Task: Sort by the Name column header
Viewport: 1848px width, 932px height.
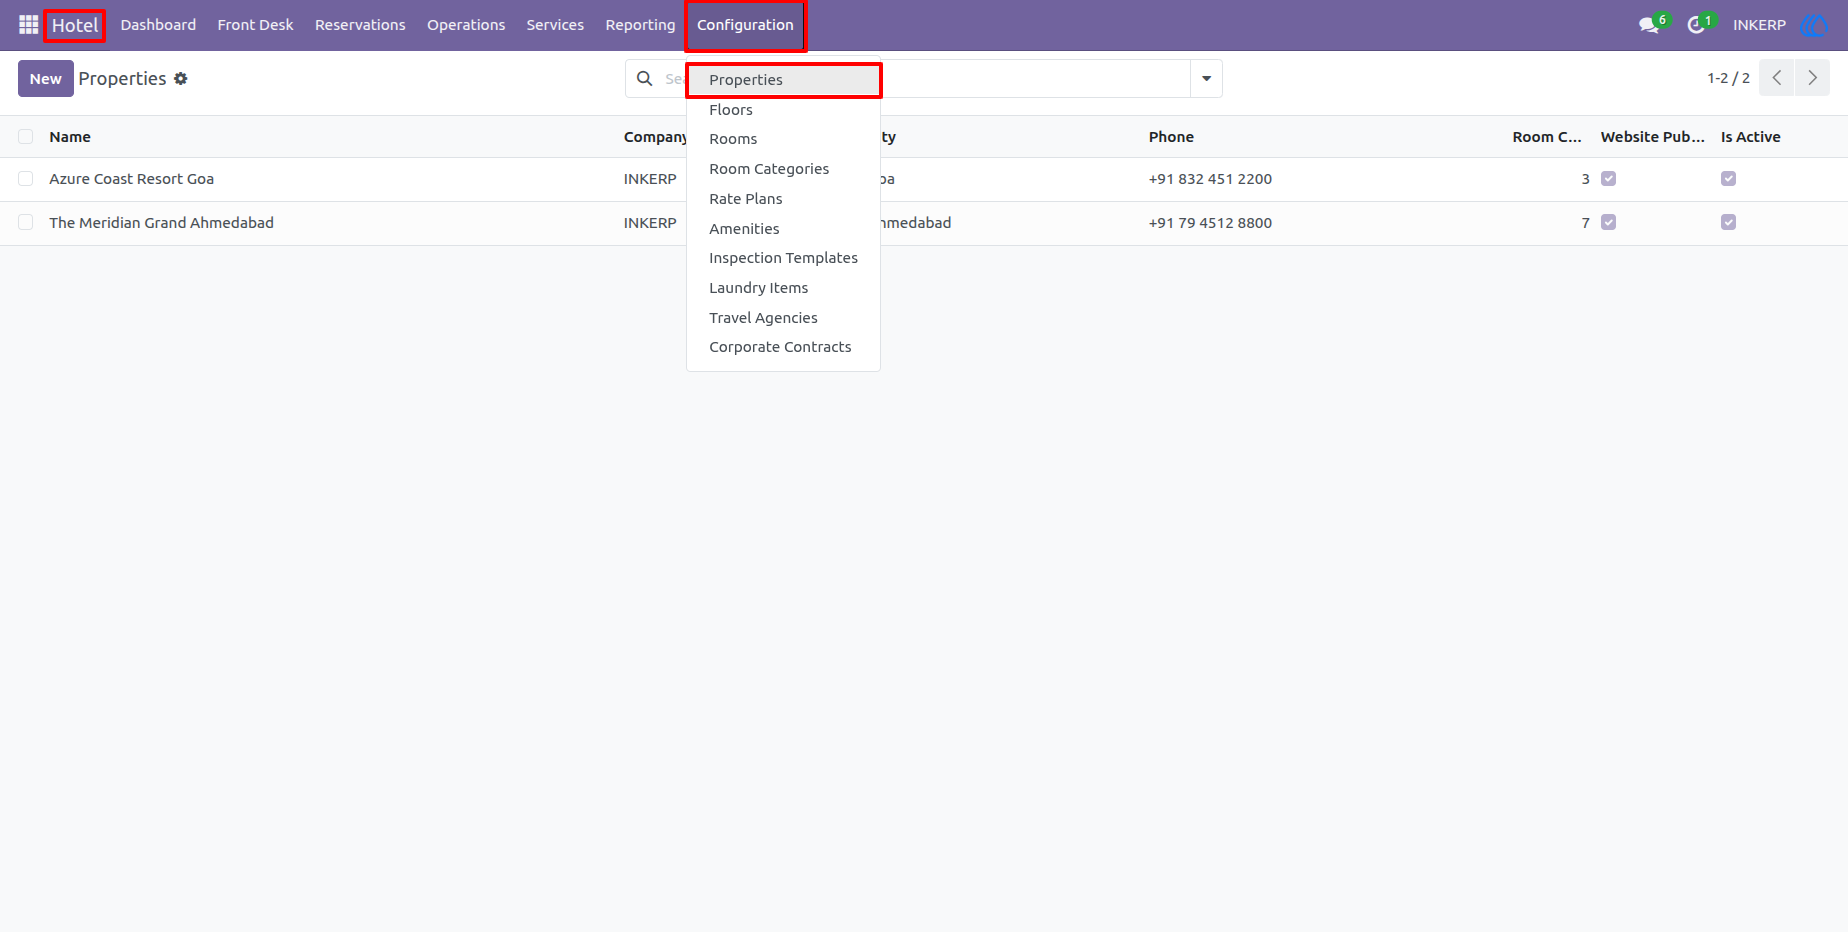Action: [70, 137]
